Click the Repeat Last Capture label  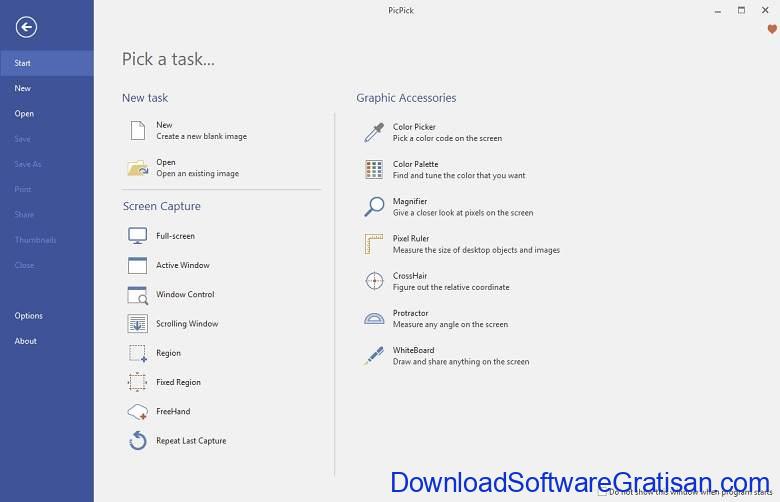191,441
